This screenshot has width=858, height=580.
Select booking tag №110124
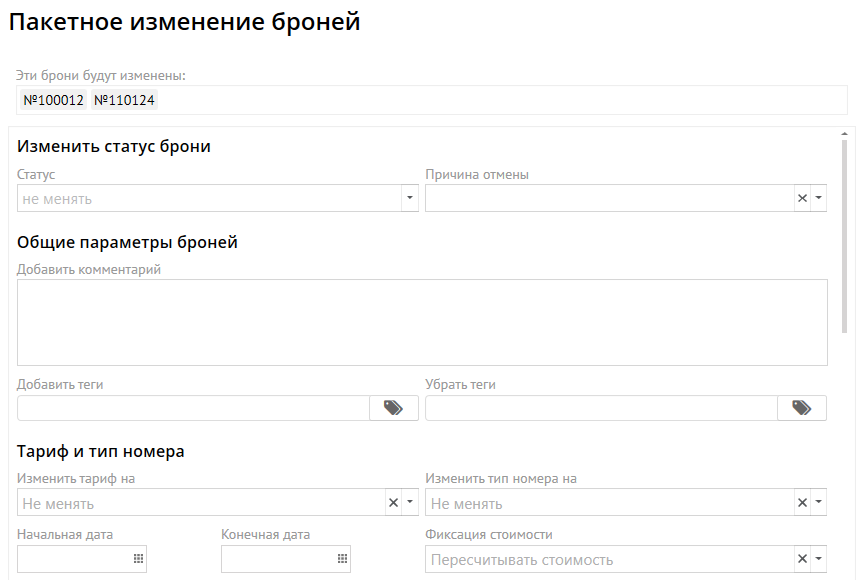(124, 100)
